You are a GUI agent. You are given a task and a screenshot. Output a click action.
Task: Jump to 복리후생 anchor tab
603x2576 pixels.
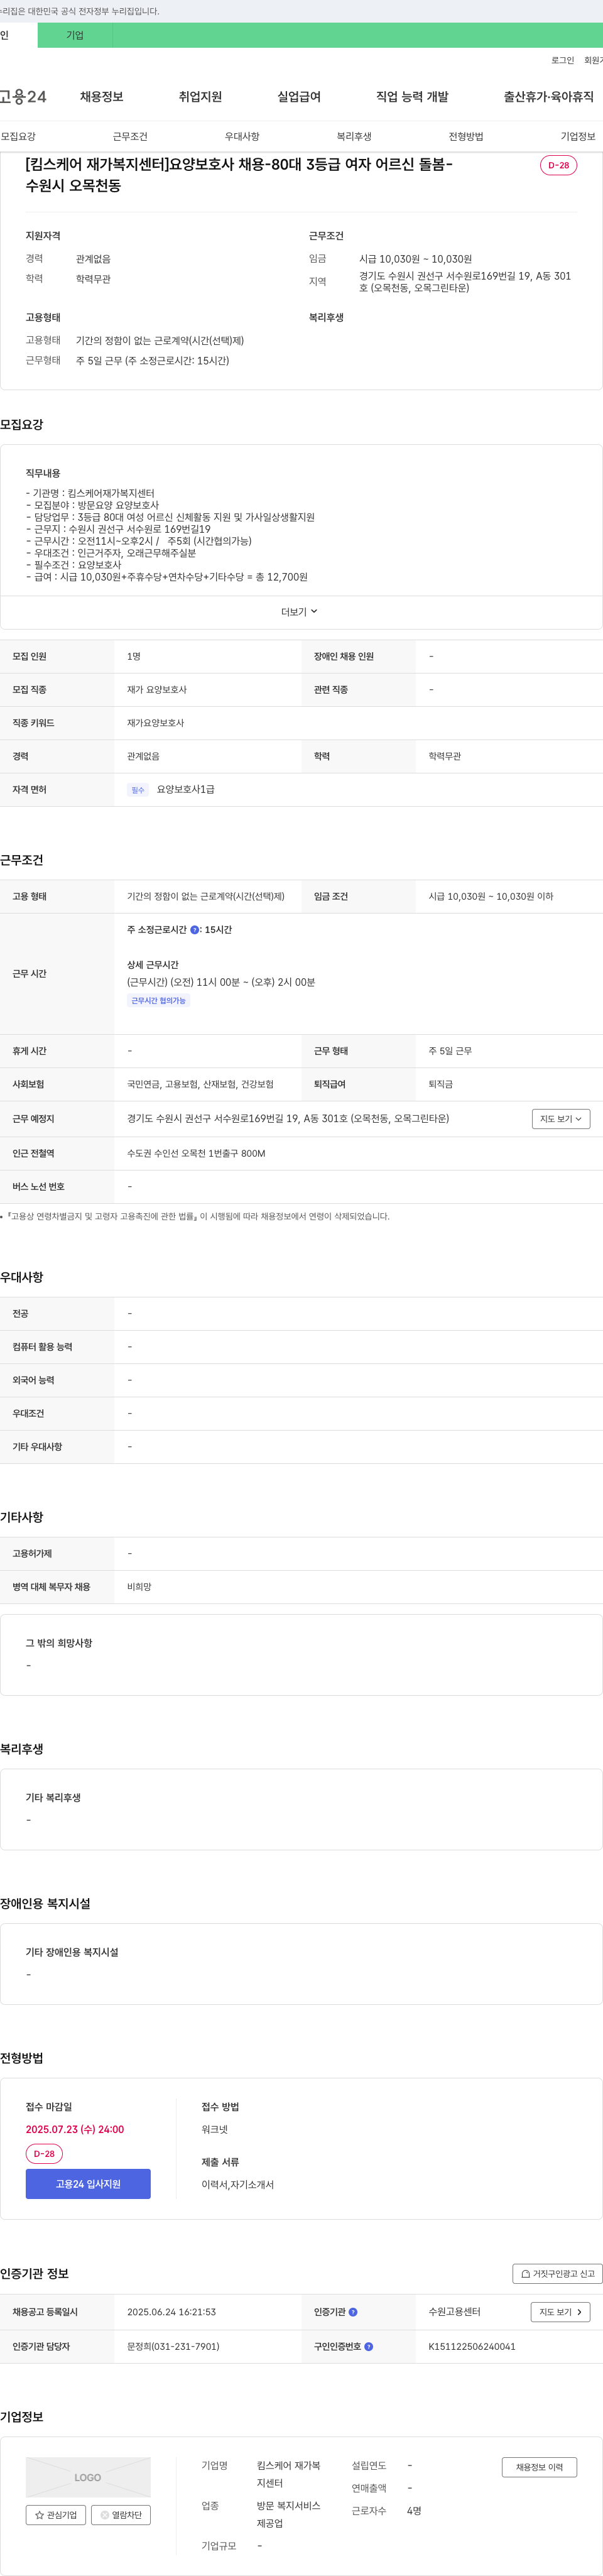tap(354, 137)
